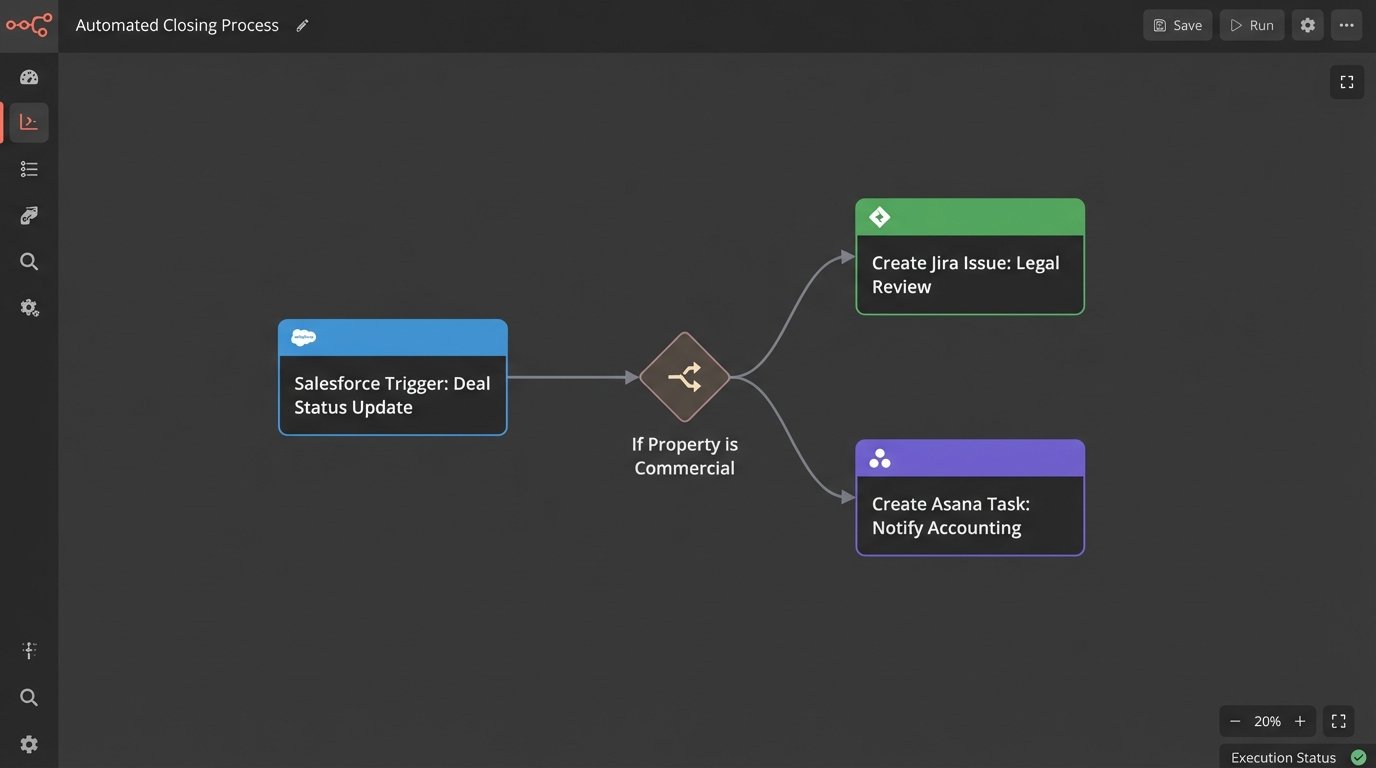Viewport: 1376px width, 768px height.
Task: Edit the workflow title with the pencil icon
Action: (302, 25)
